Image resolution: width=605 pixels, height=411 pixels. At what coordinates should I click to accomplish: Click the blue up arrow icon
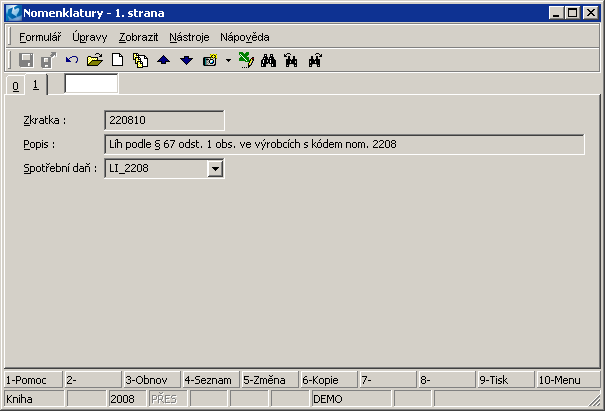[x=164, y=60]
